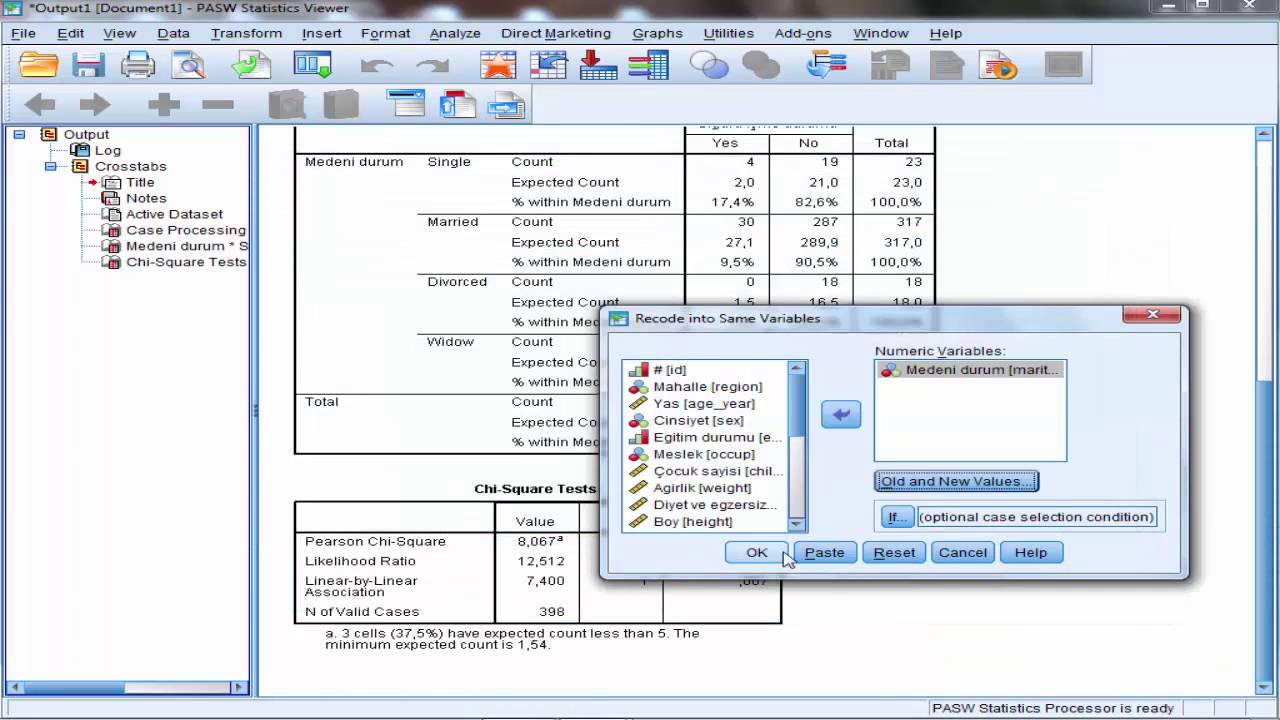Click the Undo arrow icon
Image resolution: width=1280 pixels, height=720 pixels.
tap(377, 67)
